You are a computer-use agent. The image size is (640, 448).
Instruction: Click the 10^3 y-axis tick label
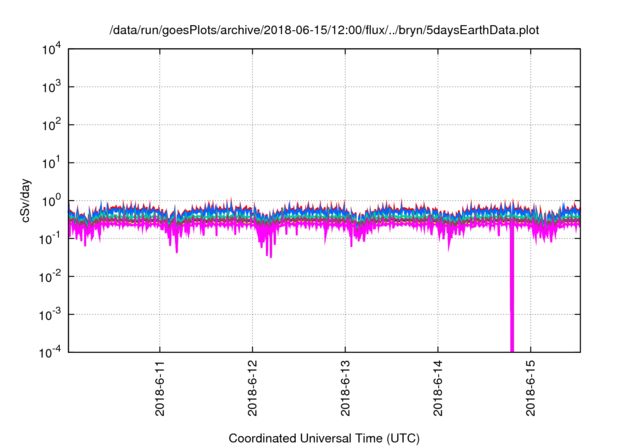(x=51, y=87)
